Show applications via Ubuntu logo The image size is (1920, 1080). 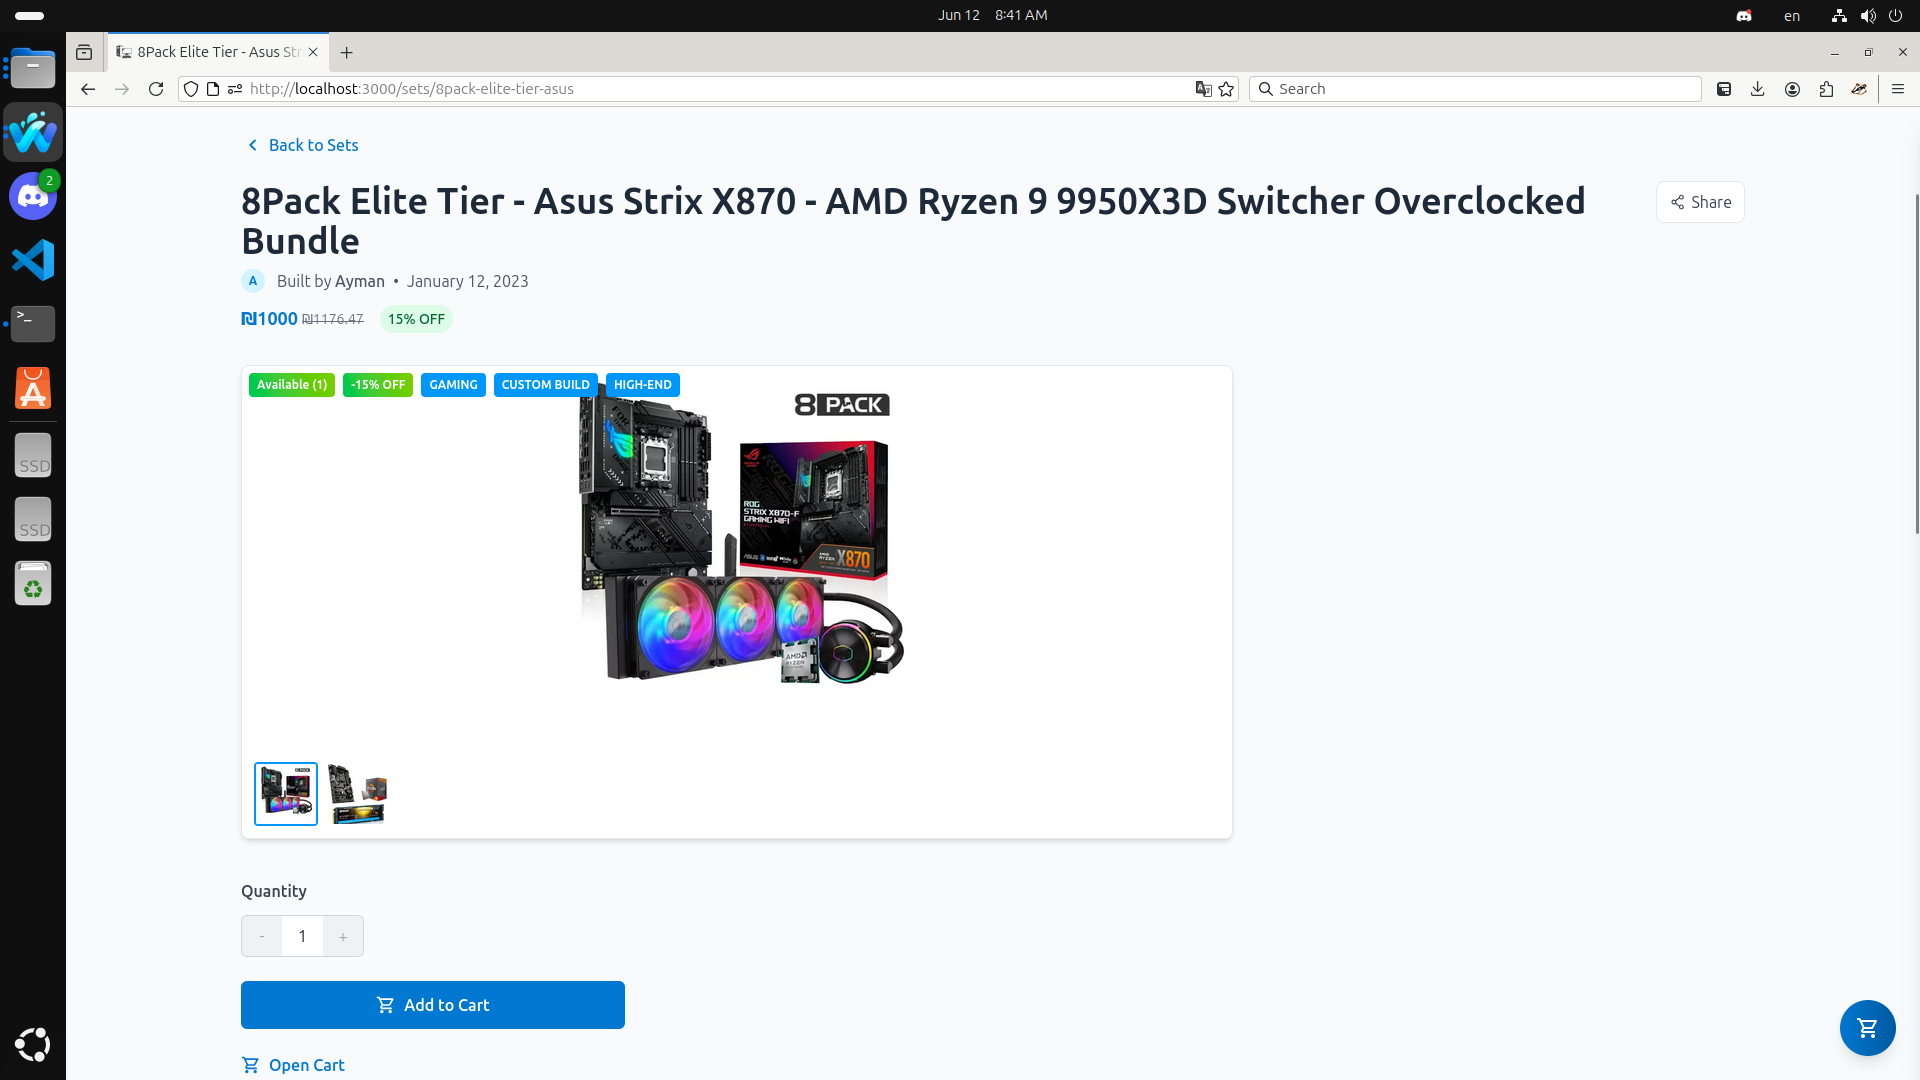click(x=33, y=1044)
